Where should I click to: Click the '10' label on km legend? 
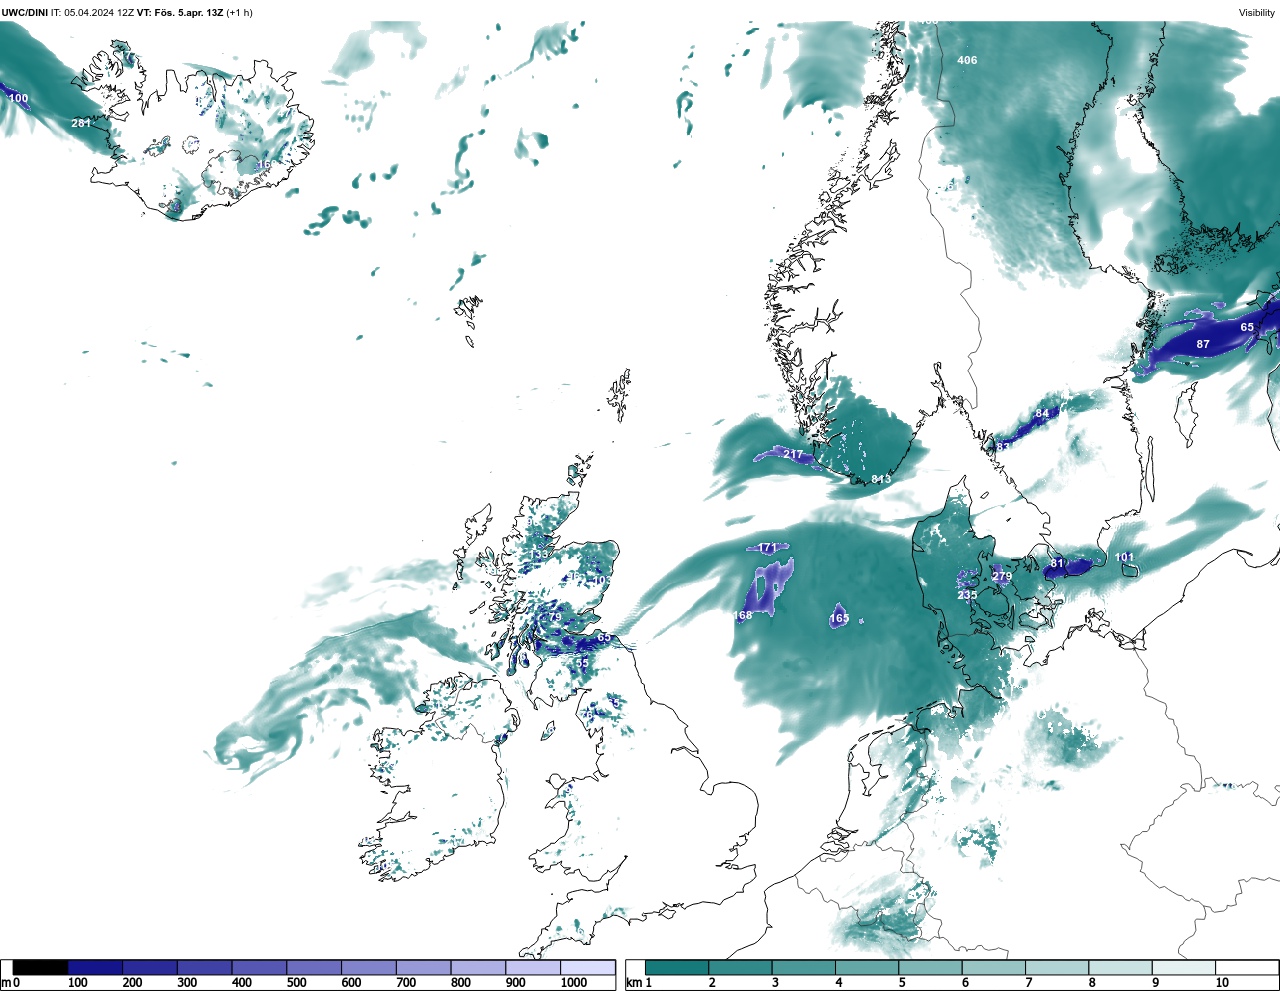click(x=1222, y=983)
